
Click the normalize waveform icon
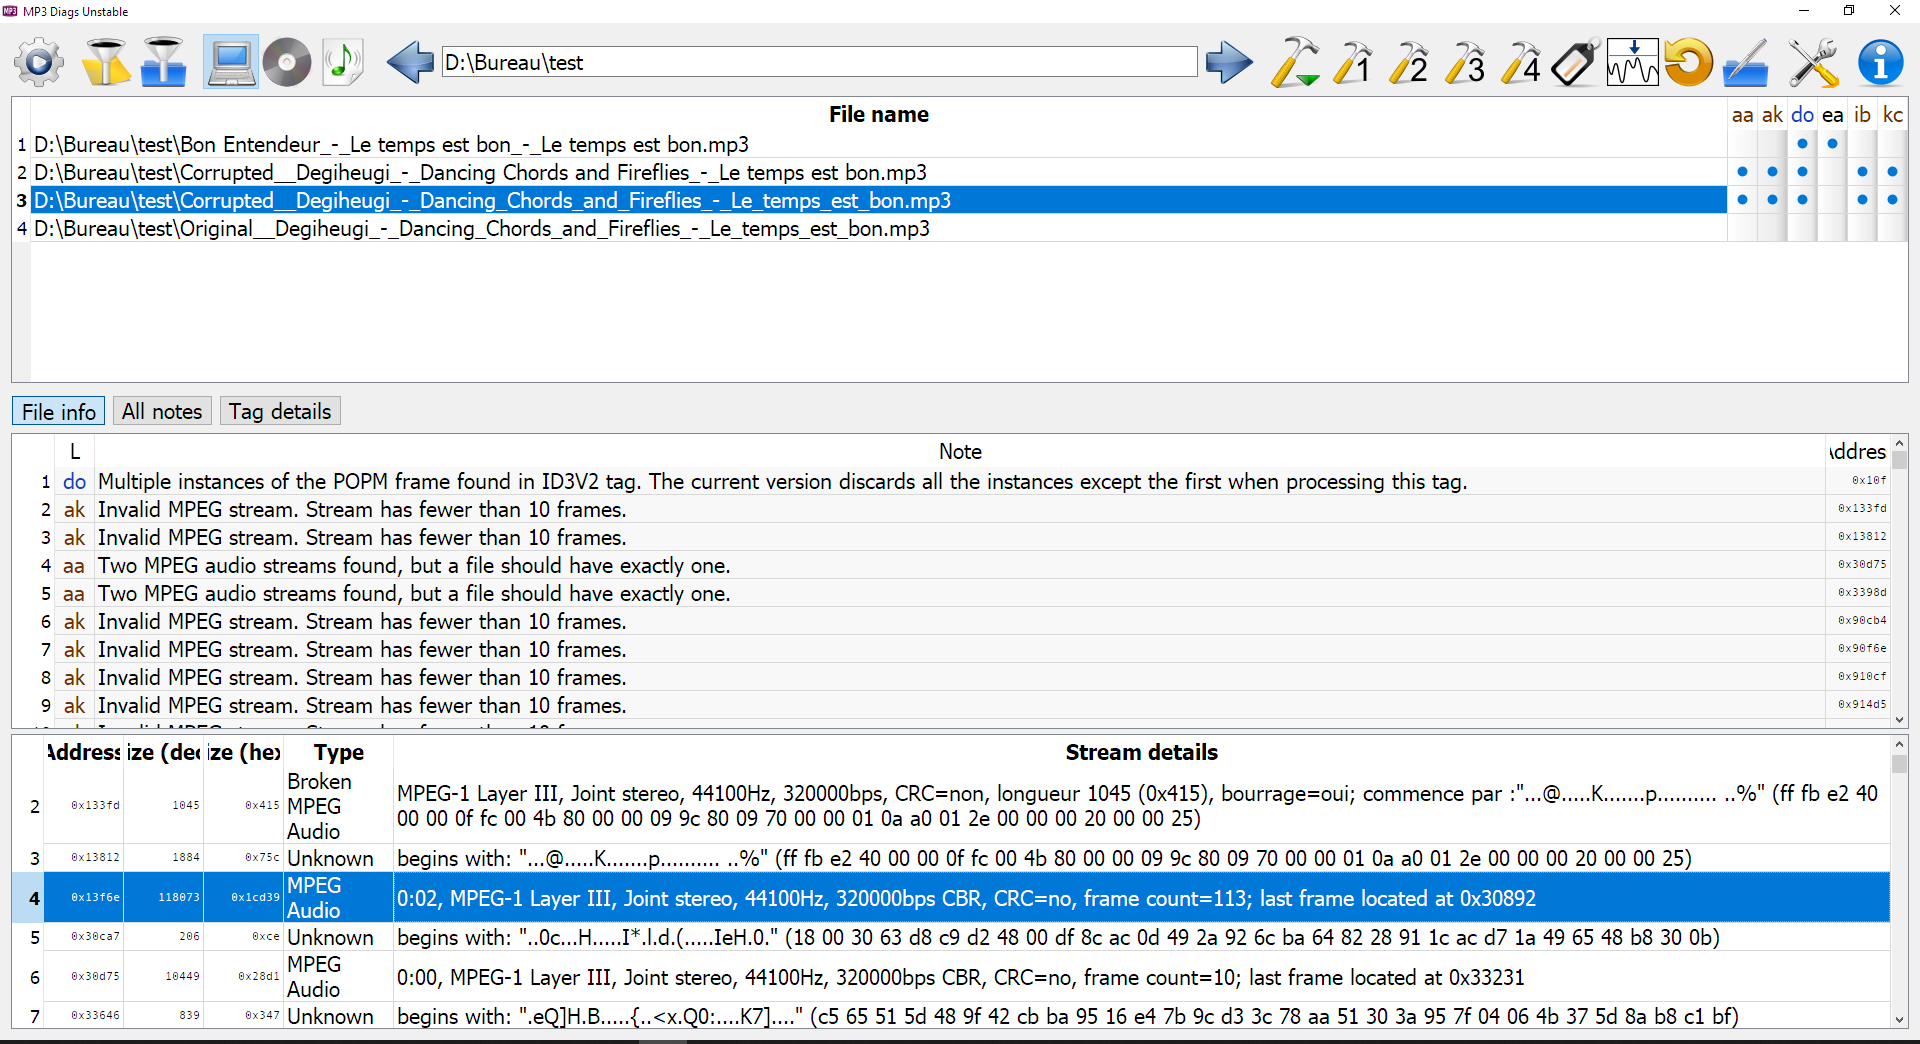pos(1632,63)
